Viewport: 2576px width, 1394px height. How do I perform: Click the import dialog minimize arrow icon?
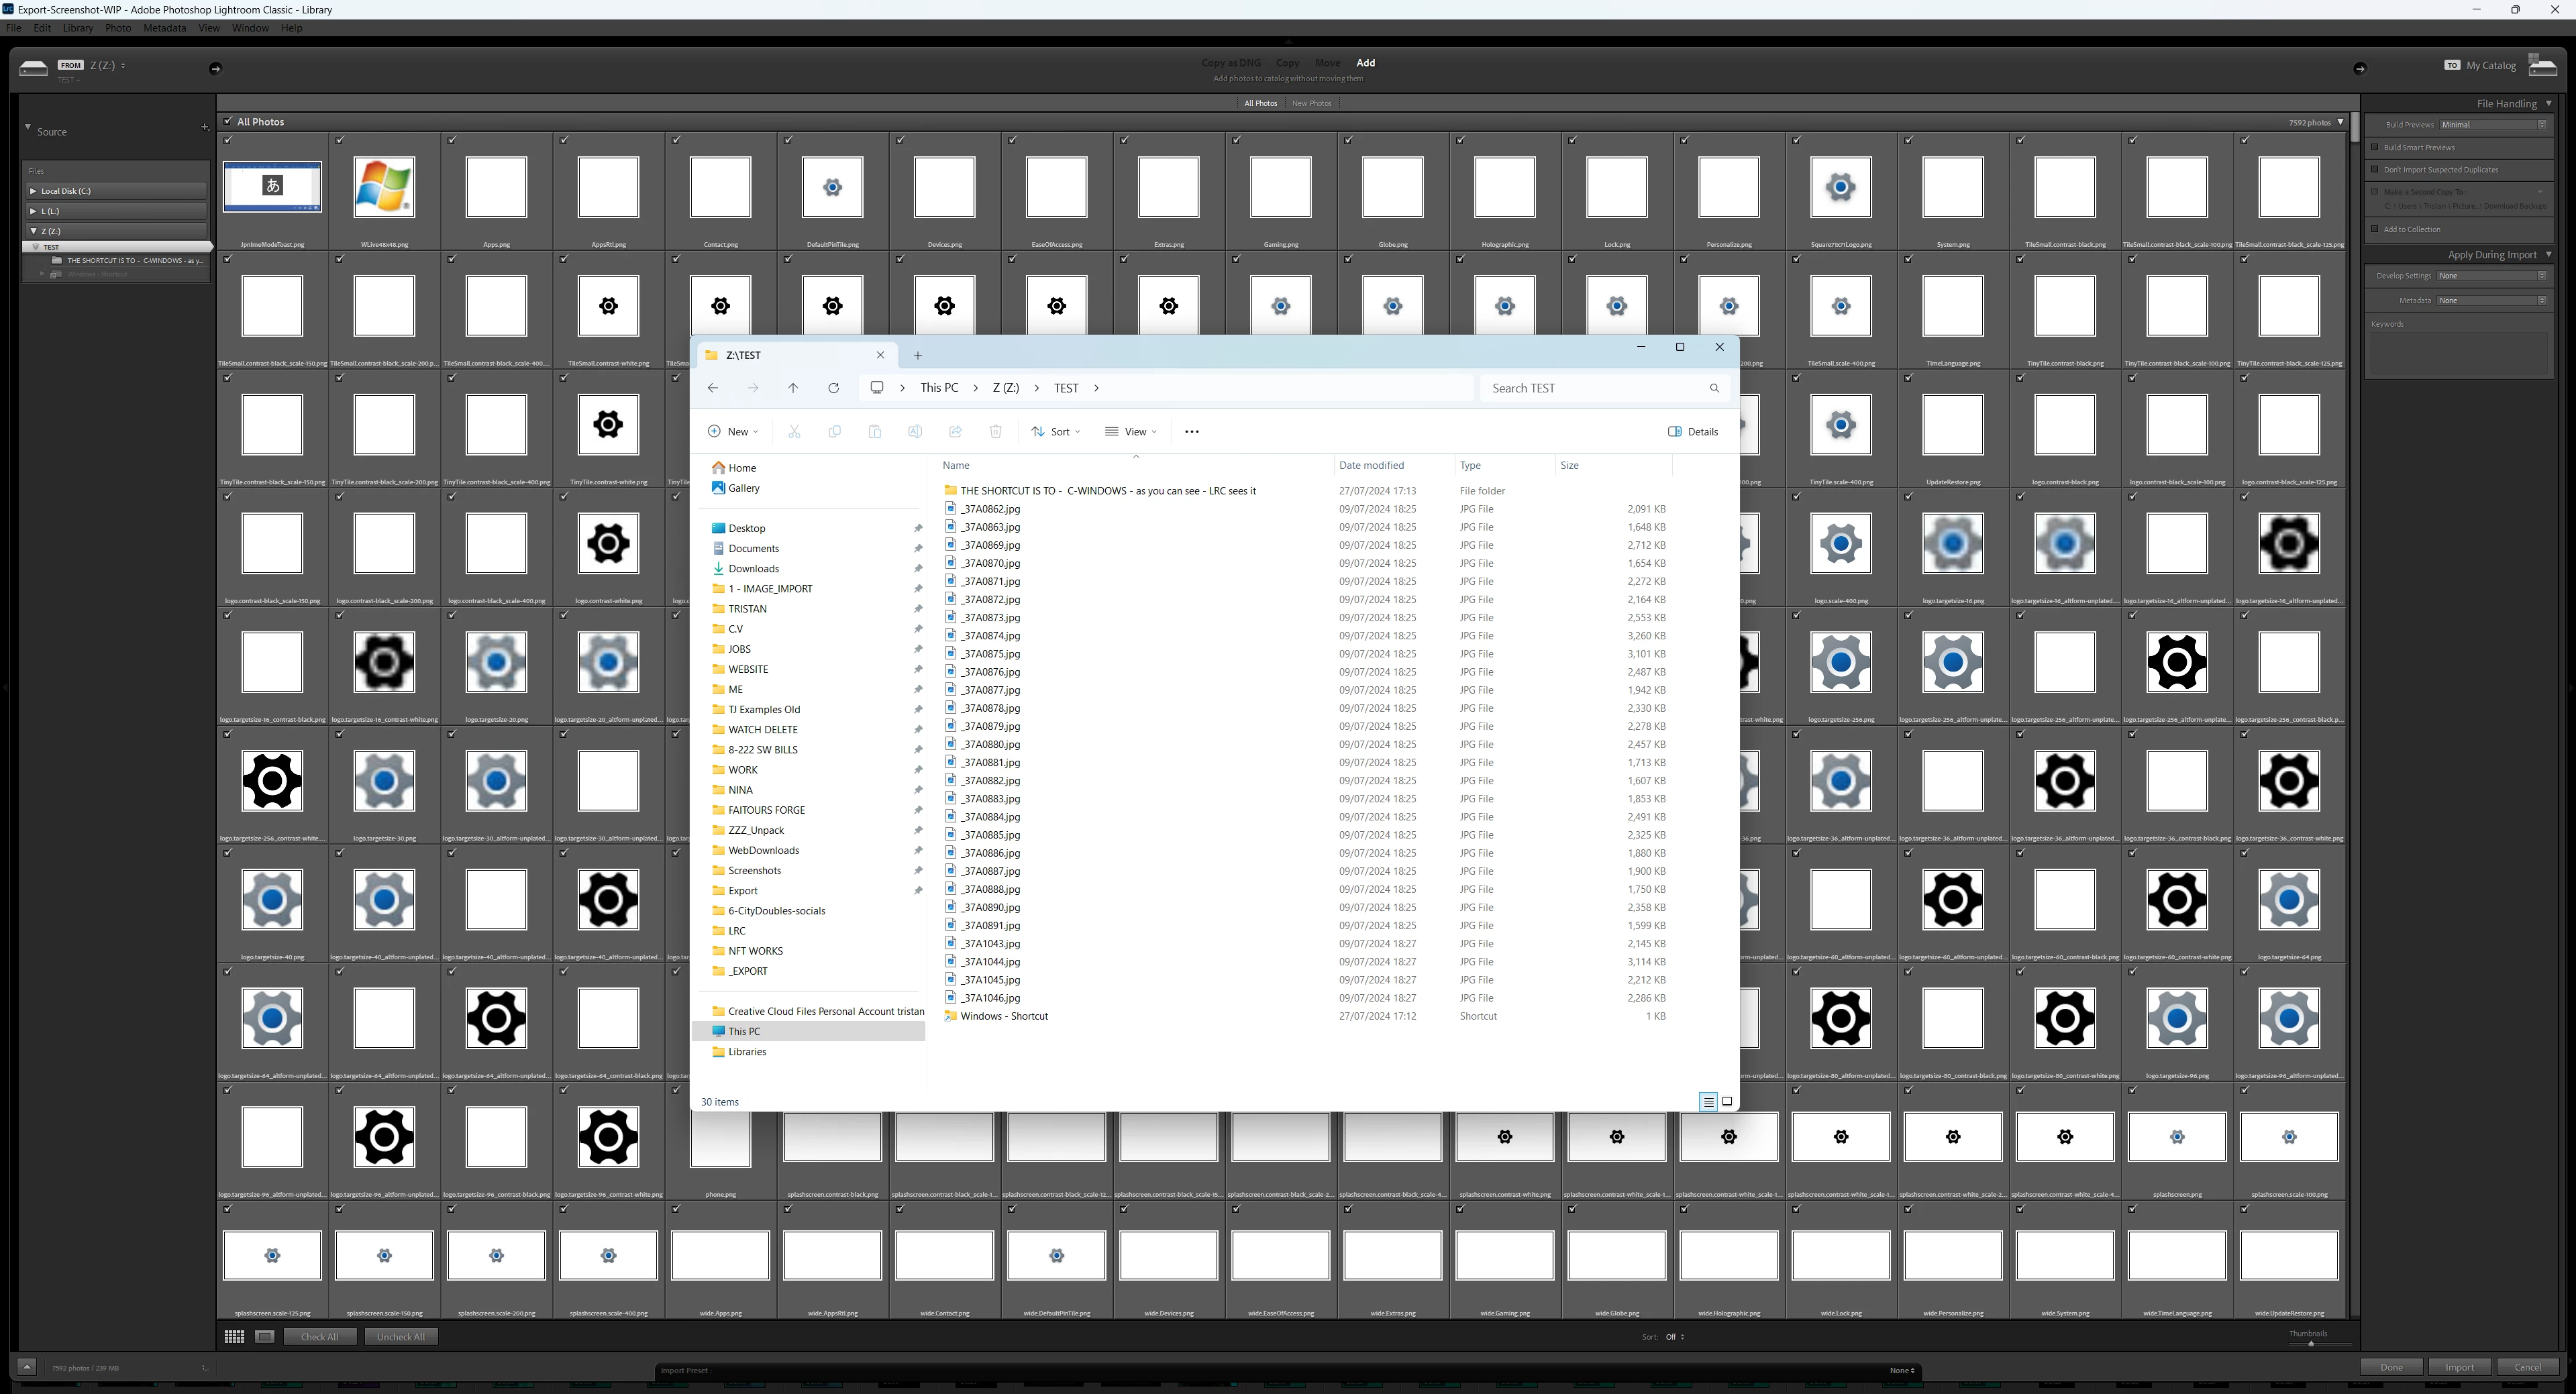coord(27,1367)
